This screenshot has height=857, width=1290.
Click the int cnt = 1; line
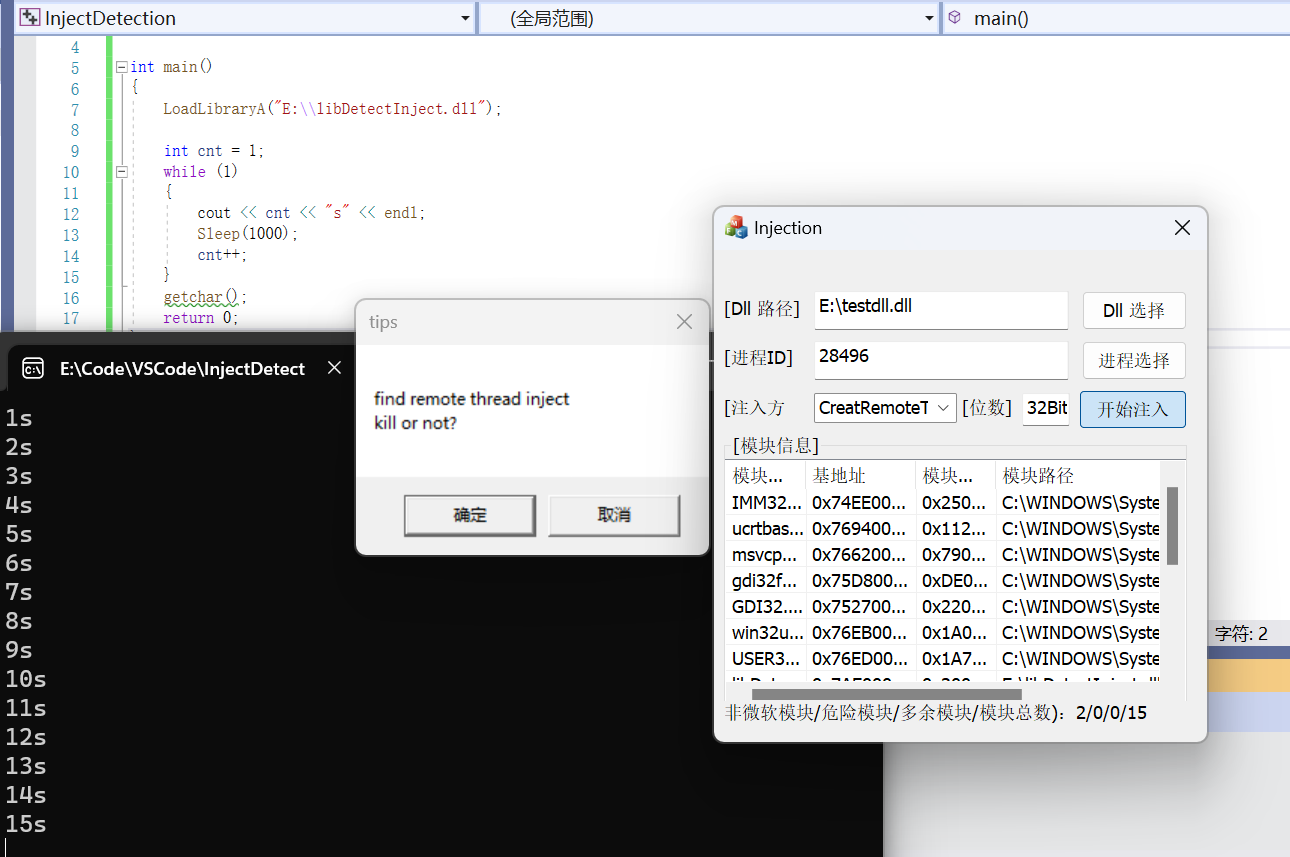(213, 151)
